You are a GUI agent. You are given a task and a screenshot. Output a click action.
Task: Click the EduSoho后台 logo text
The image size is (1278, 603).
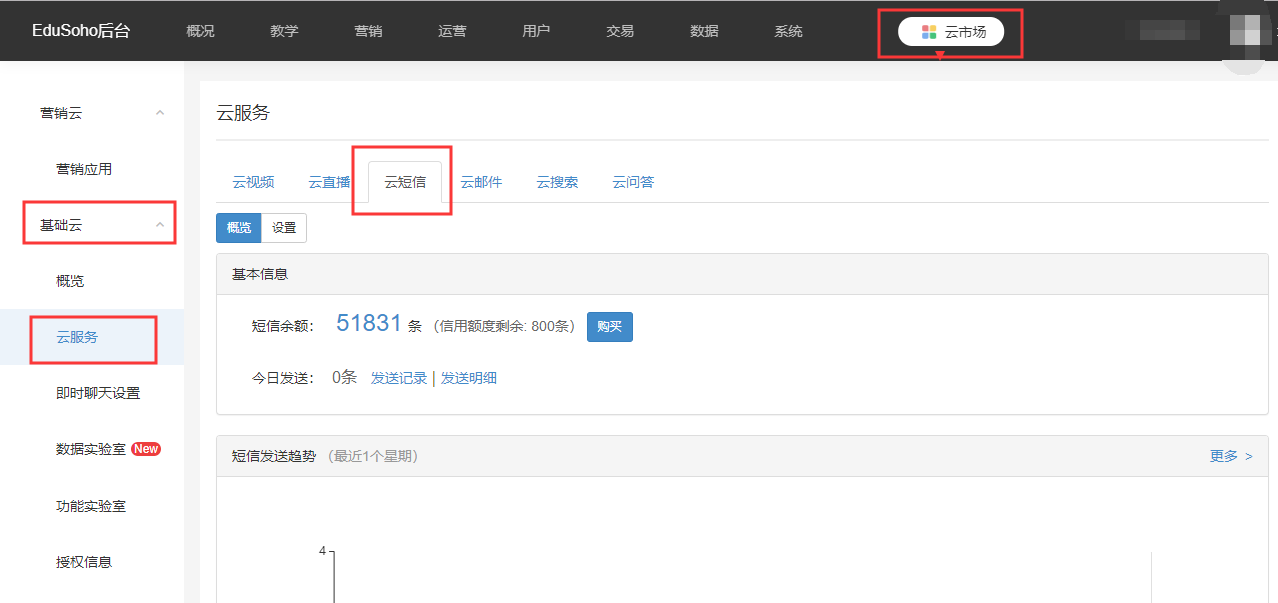(x=81, y=31)
